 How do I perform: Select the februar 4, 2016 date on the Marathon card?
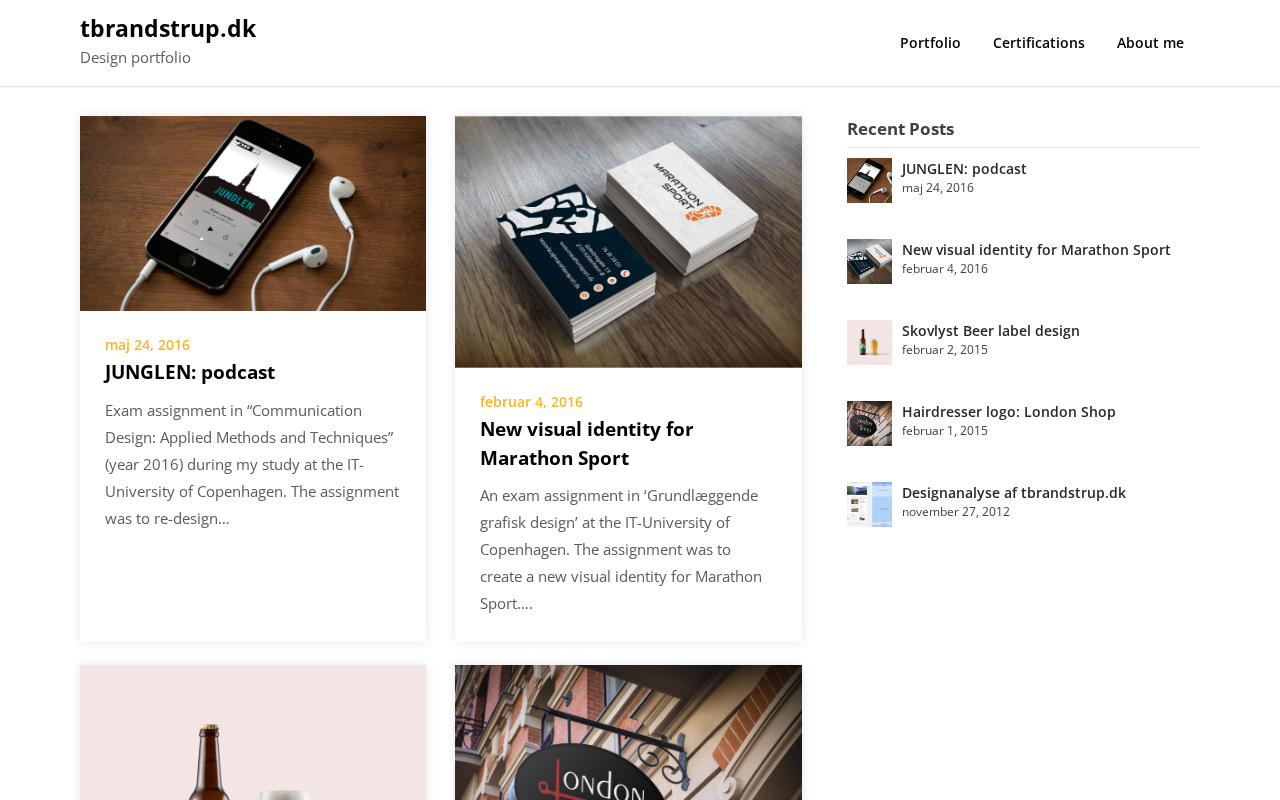coord(531,402)
